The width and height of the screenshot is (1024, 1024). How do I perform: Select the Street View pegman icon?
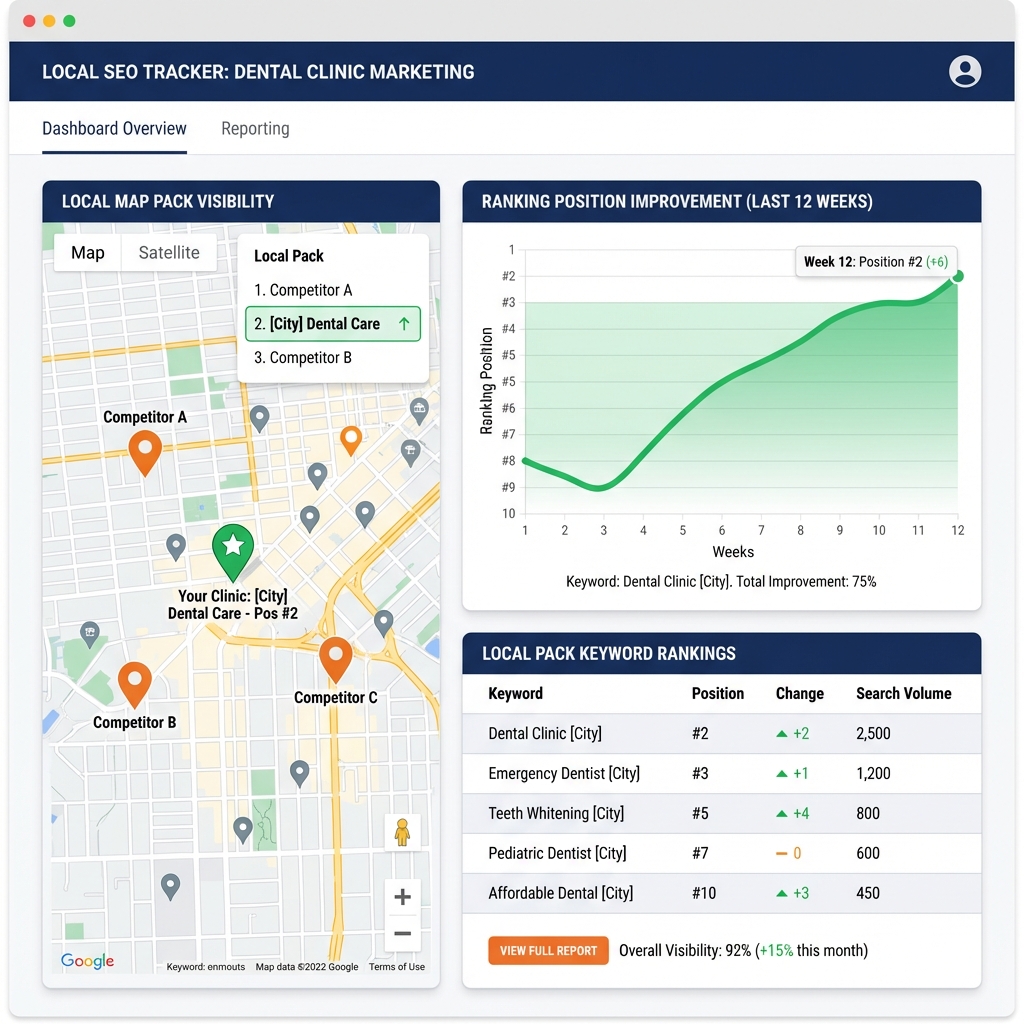402,831
